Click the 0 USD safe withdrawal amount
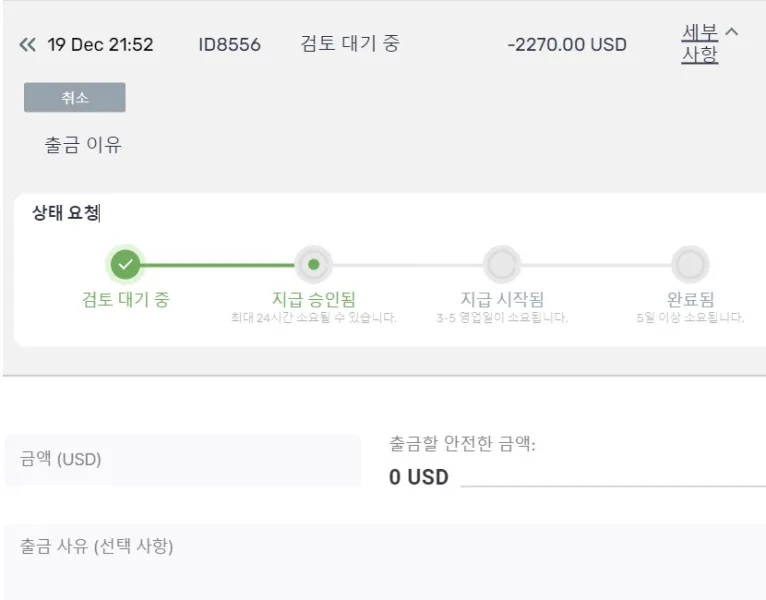The height and width of the screenshot is (600, 766). click(418, 477)
